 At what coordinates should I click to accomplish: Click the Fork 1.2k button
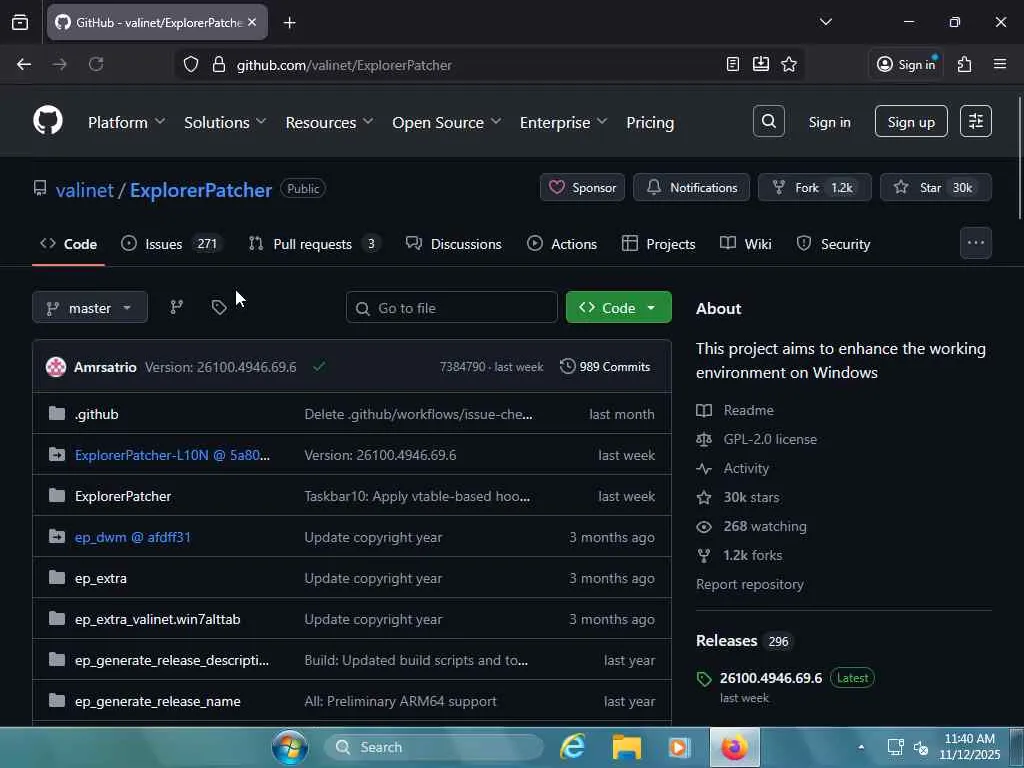pos(814,187)
